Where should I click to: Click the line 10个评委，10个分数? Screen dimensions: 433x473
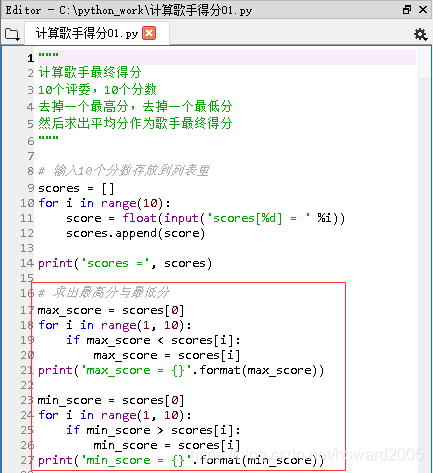tap(97, 89)
